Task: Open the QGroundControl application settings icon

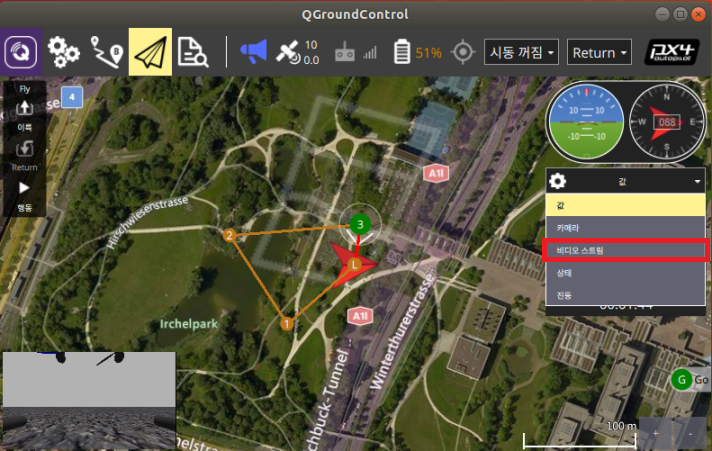Action: tap(21, 52)
